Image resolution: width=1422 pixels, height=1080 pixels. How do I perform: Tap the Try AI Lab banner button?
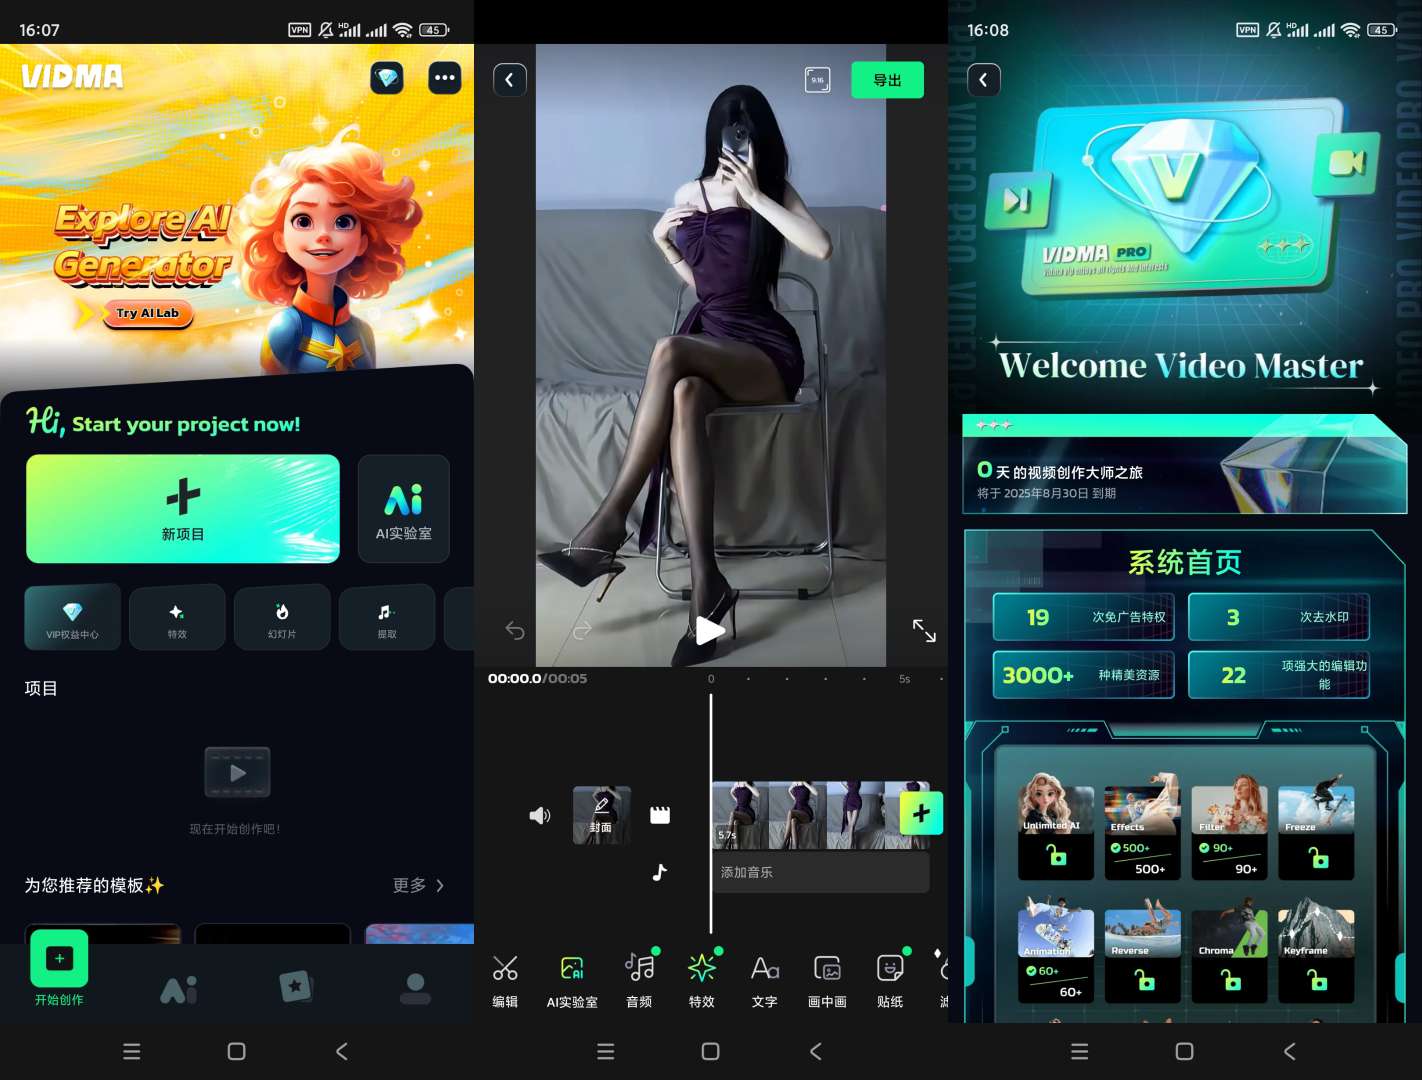click(148, 313)
